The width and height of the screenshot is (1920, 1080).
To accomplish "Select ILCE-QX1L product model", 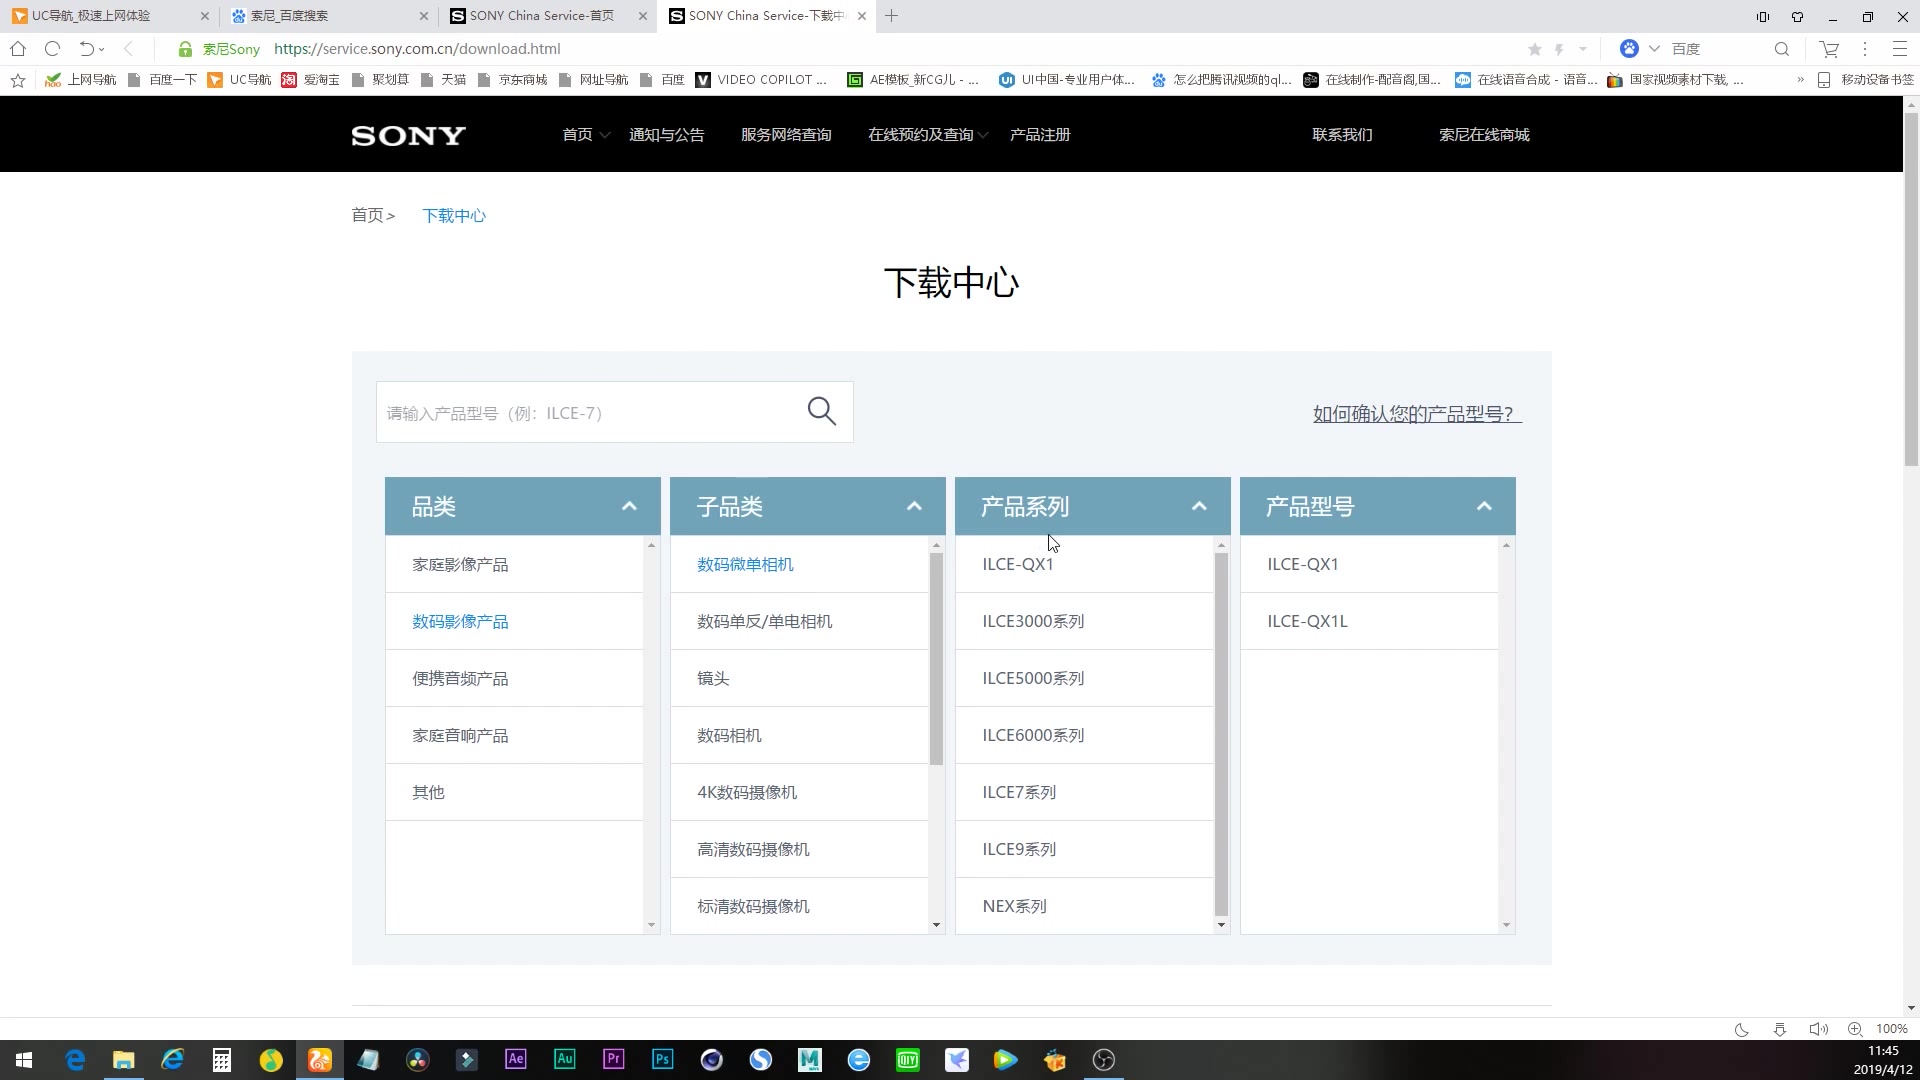I will point(1369,621).
